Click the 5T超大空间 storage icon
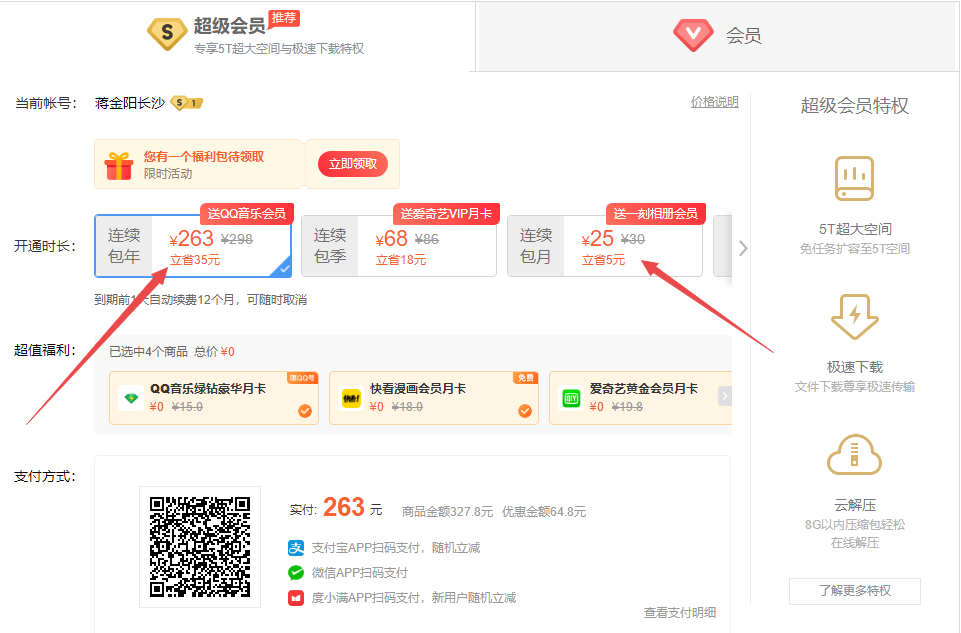The width and height of the screenshot is (961, 633). [x=854, y=178]
